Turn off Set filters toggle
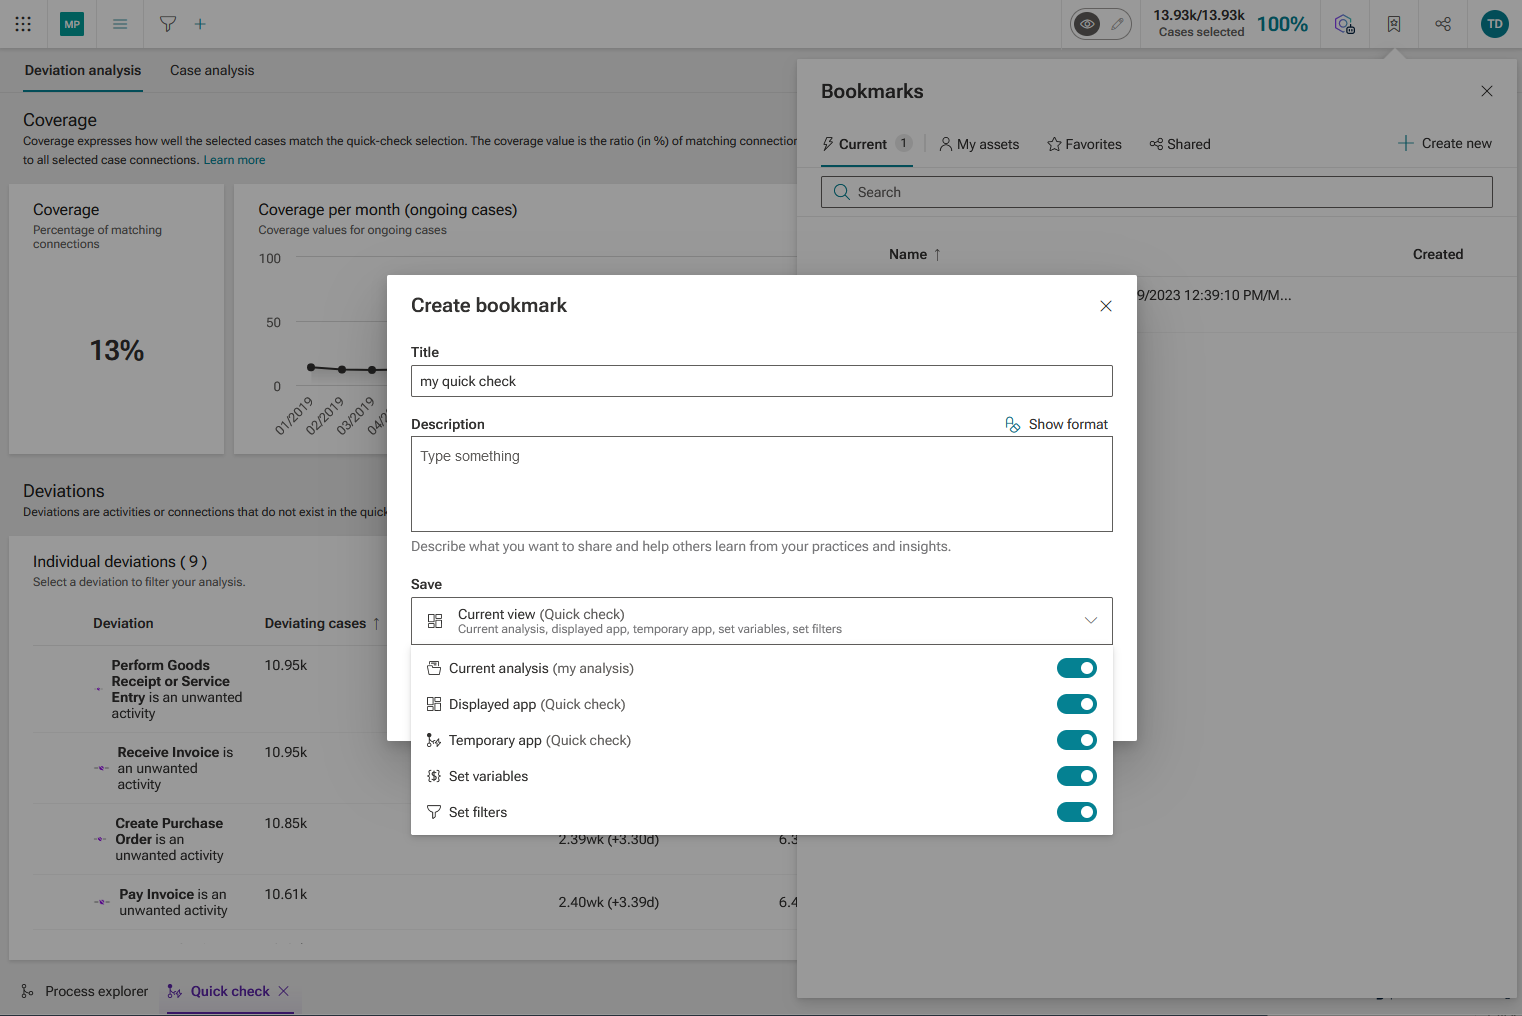 pyautogui.click(x=1077, y=812)
